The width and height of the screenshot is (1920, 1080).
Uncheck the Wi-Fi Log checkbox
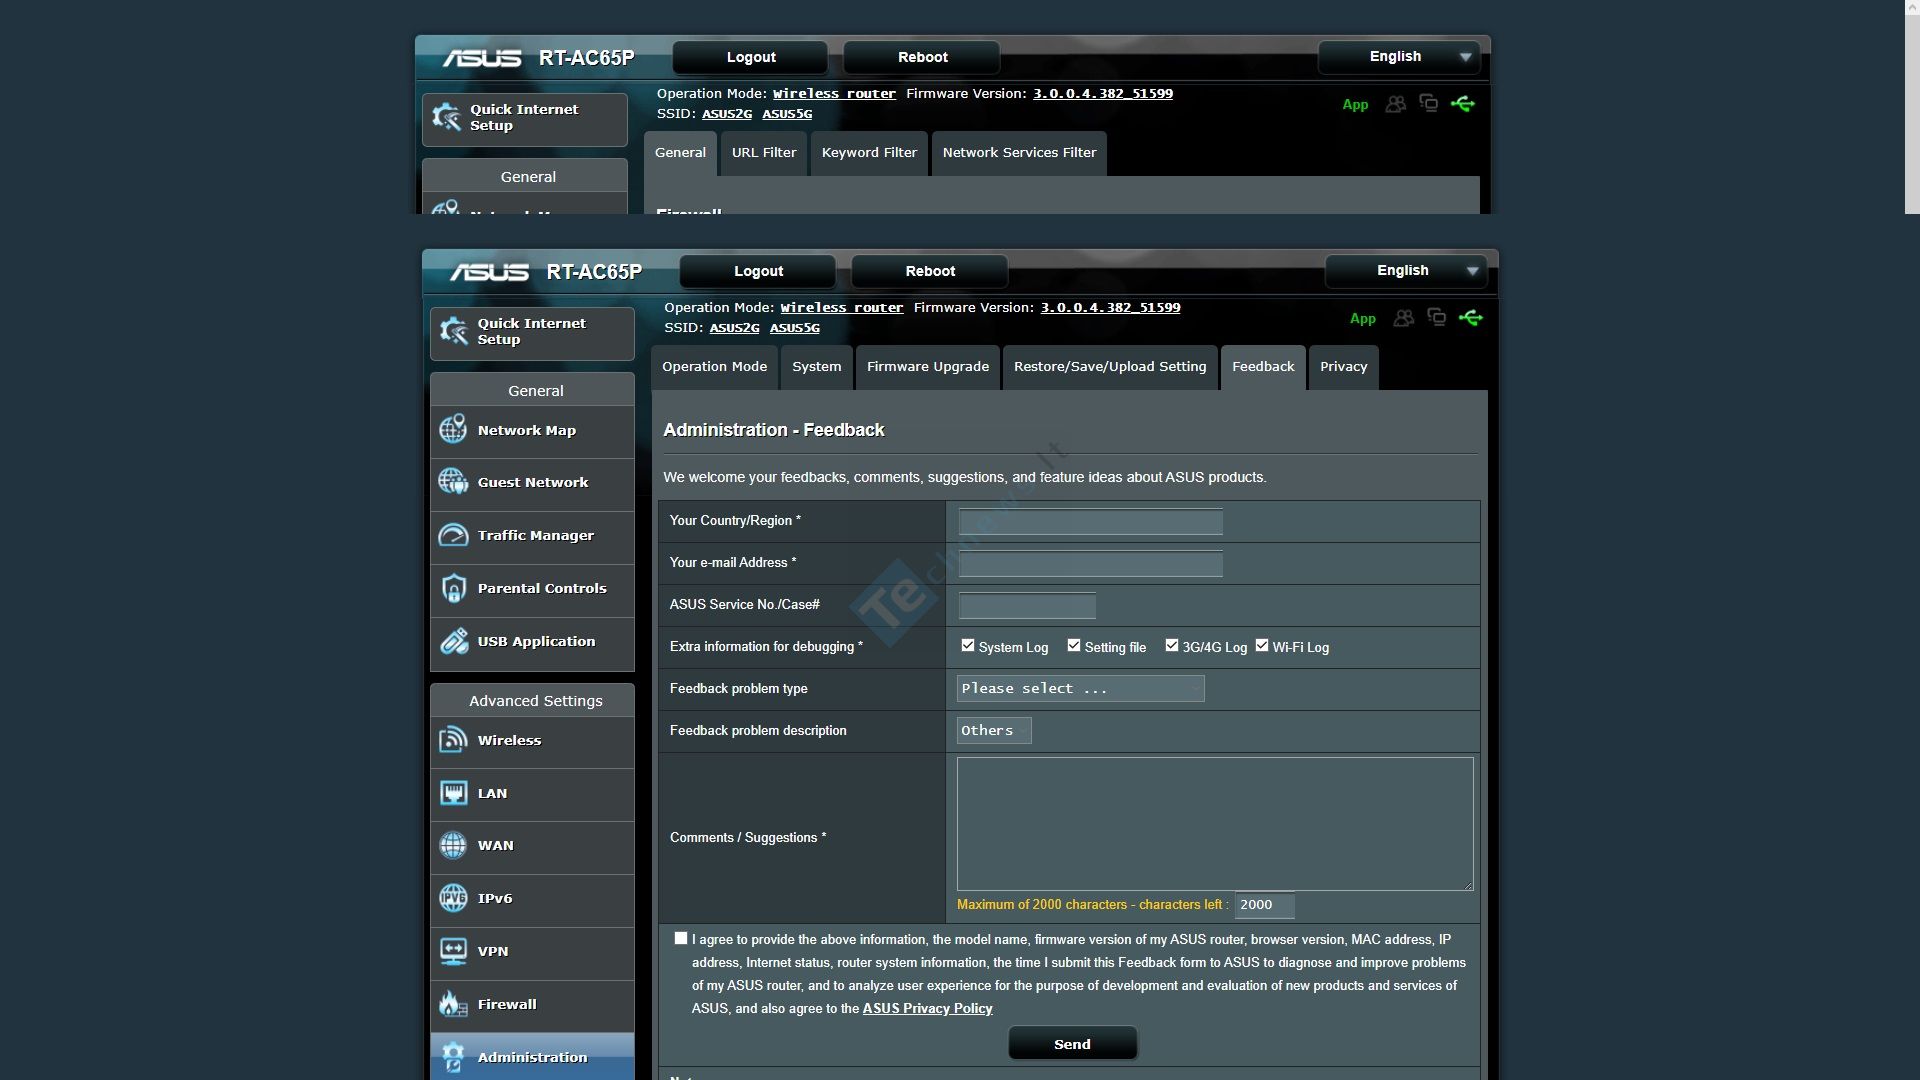click(x=1262, y=646)
